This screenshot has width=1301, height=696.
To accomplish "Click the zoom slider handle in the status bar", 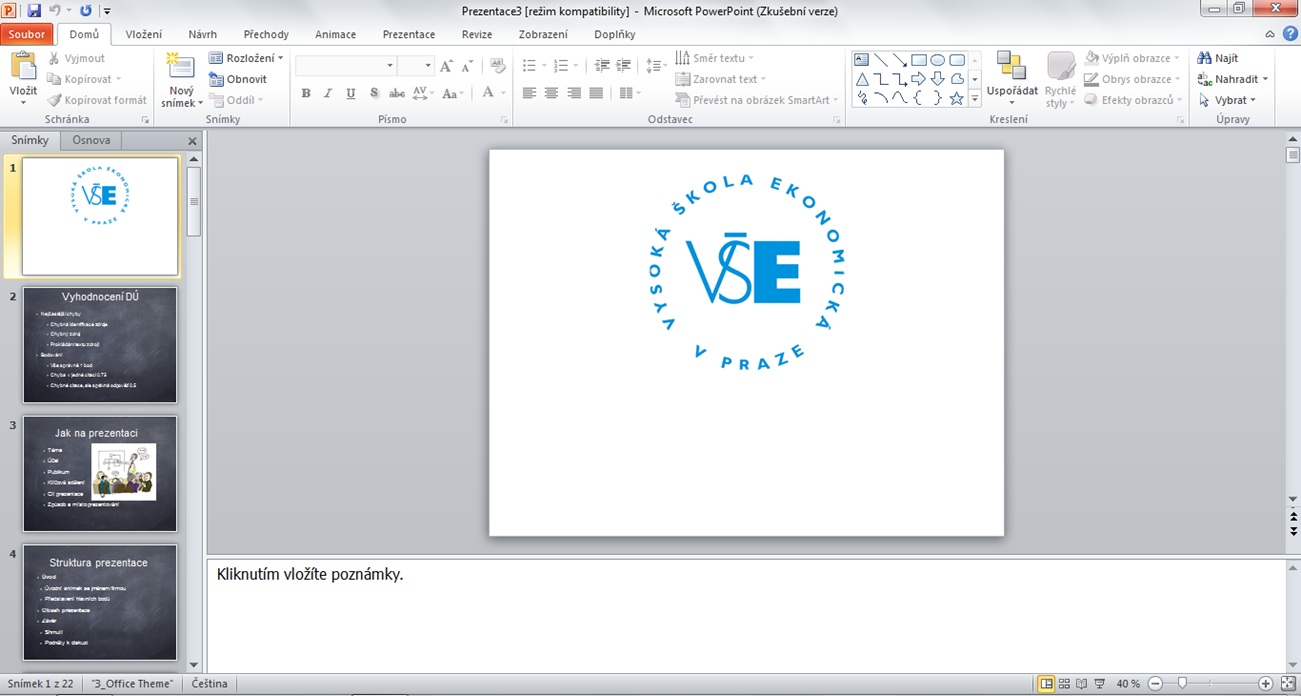I will click(x=1182, y=684).
